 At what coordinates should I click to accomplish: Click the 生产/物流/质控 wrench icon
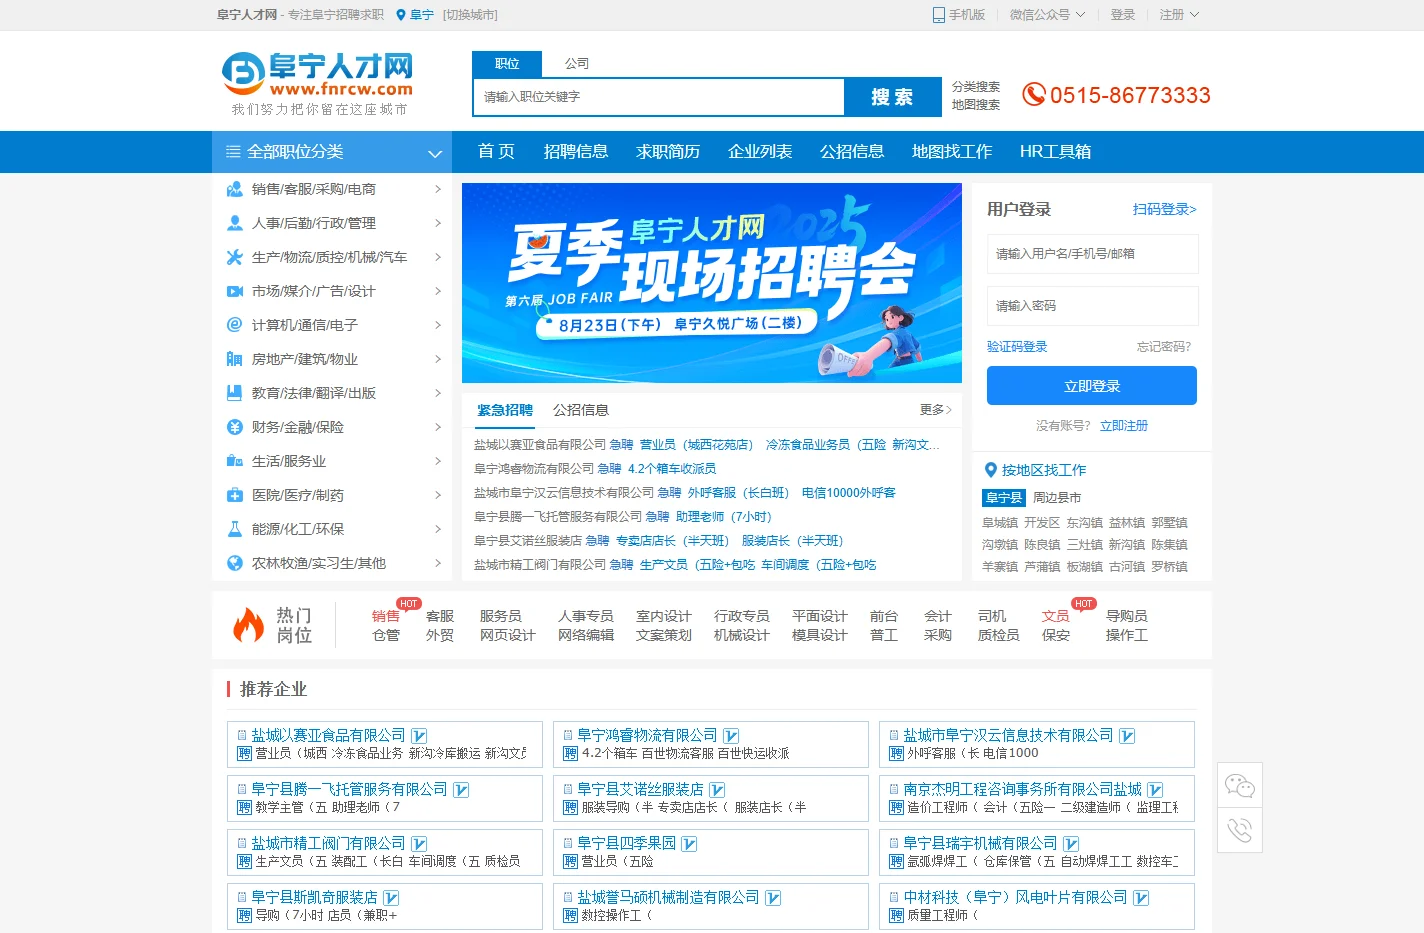tap(235, 257)
